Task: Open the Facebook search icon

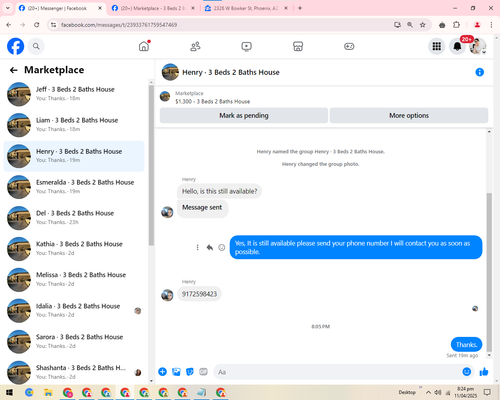Action: 36,46
